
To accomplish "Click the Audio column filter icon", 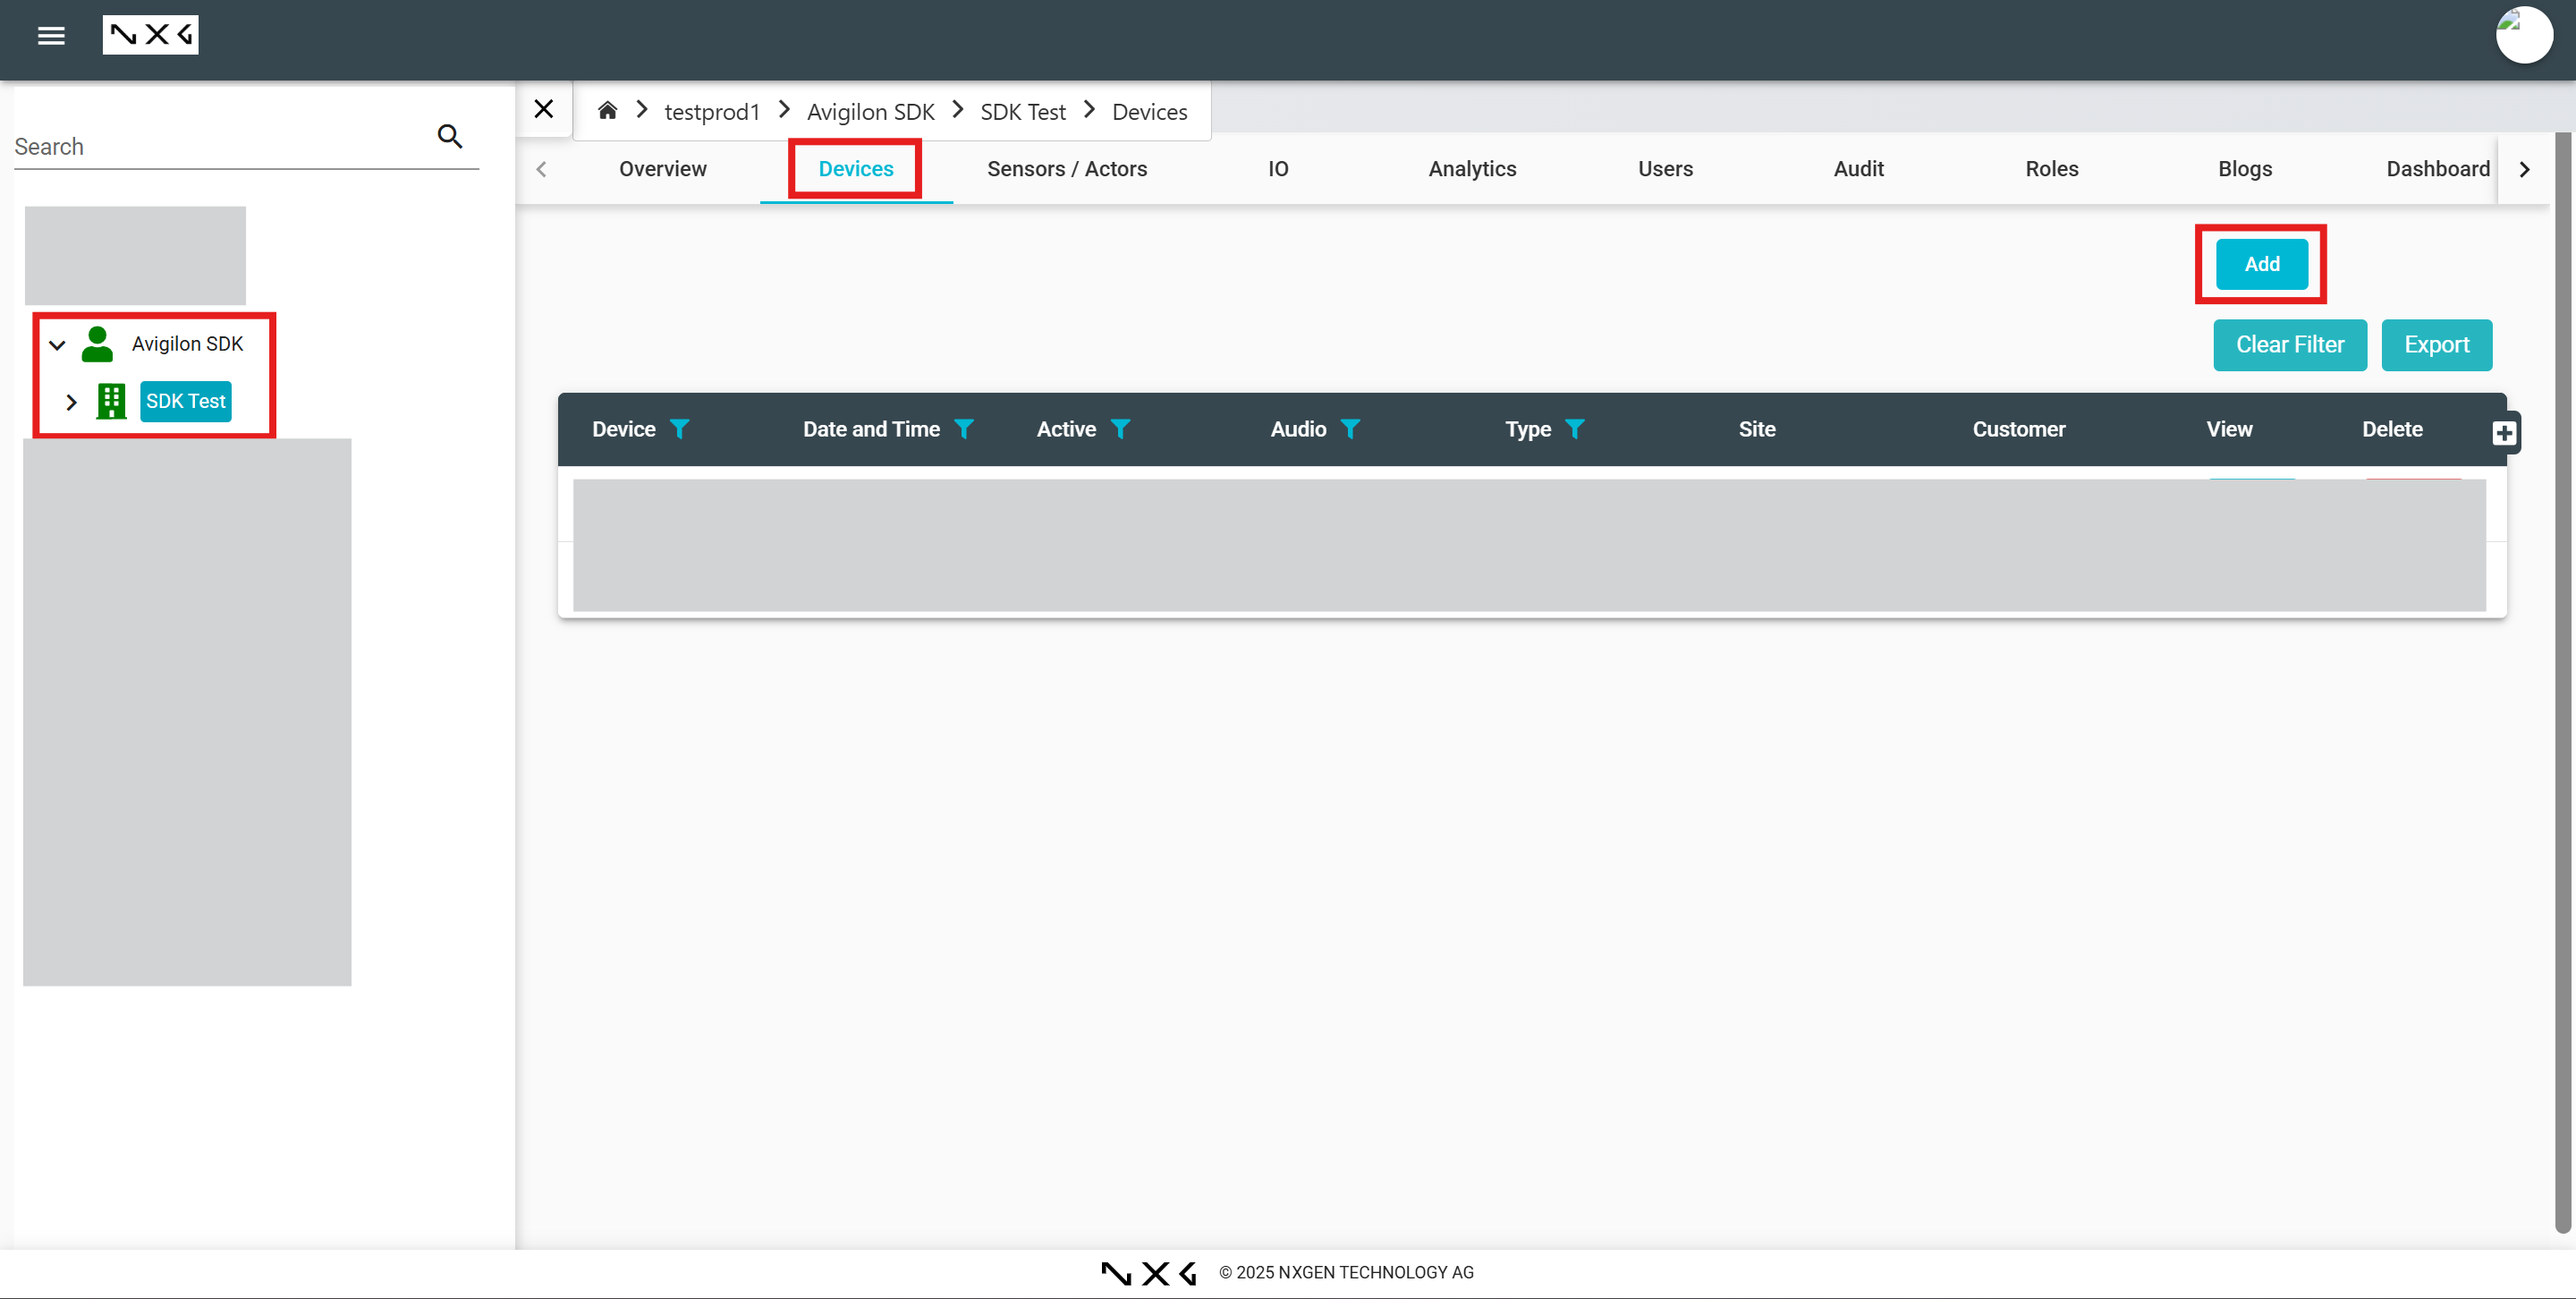I will tap(1350, 429).
